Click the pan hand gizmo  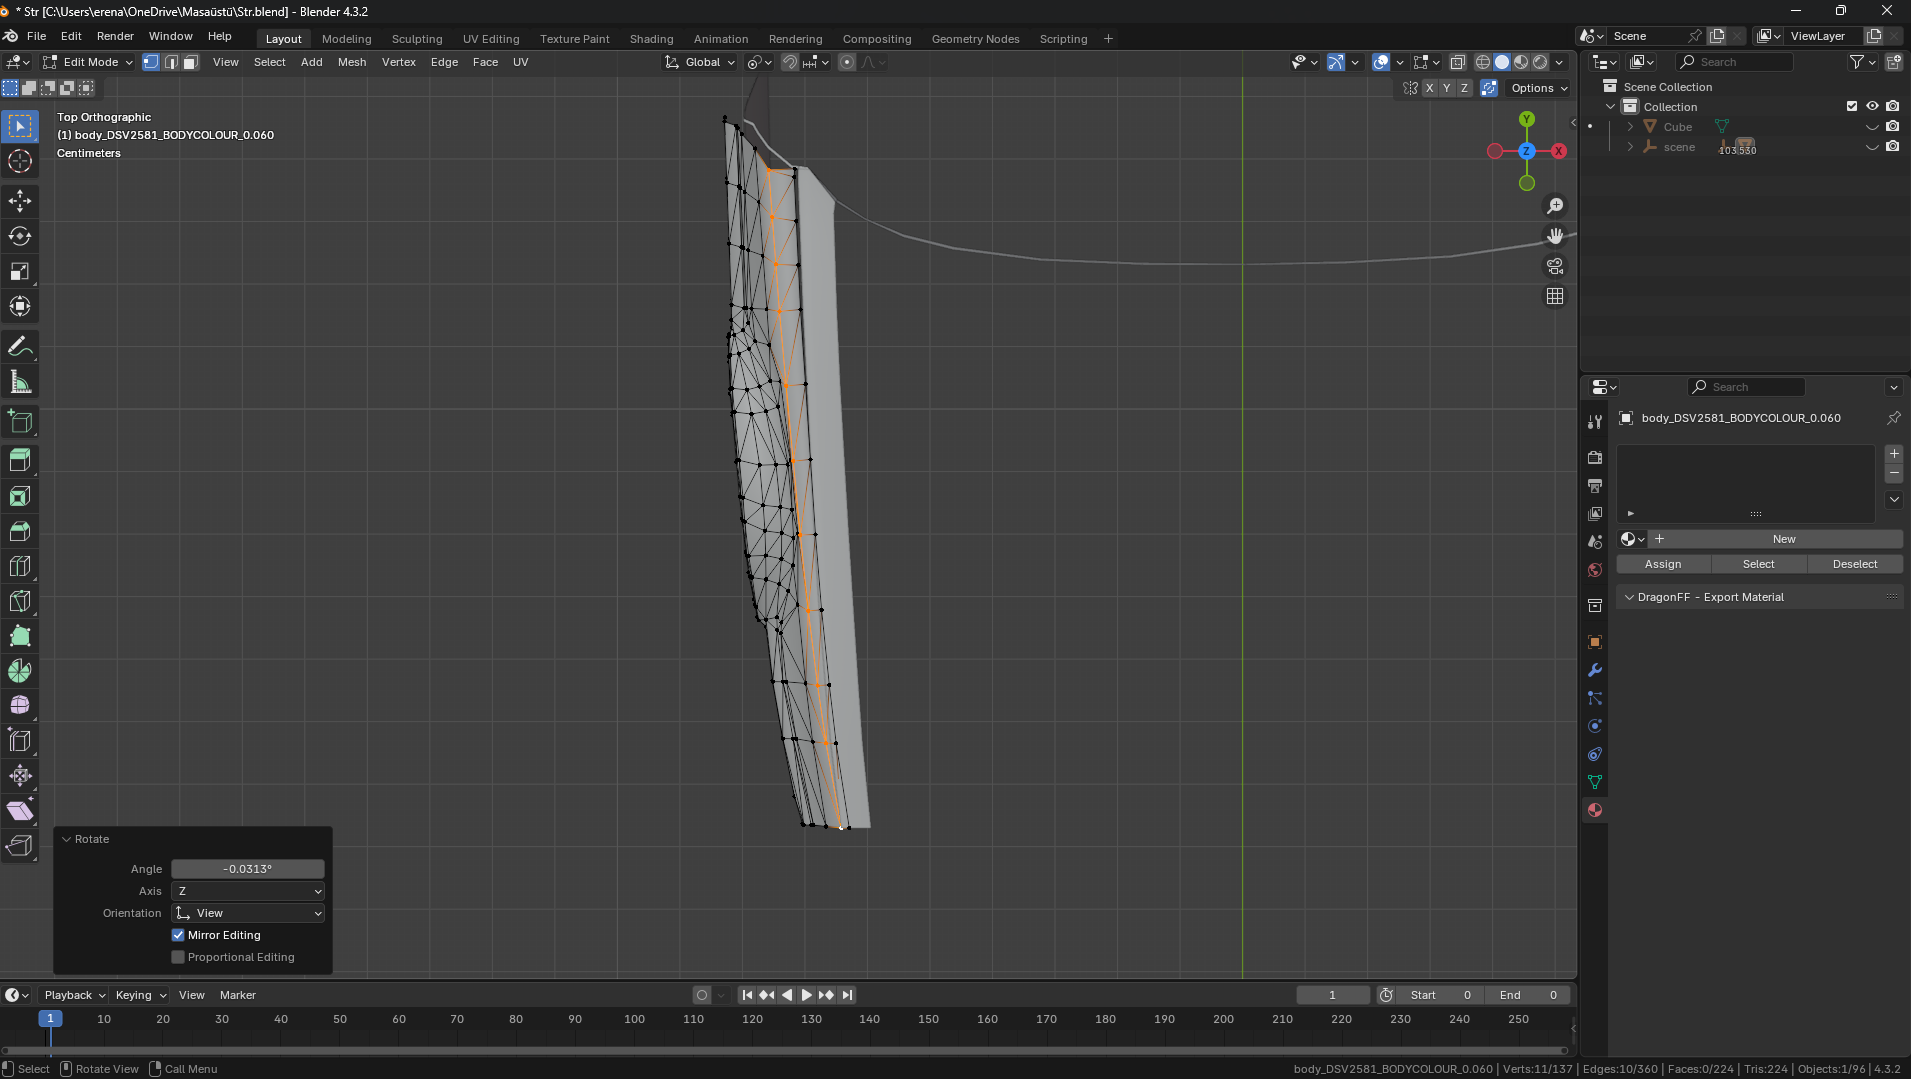point(1555,236)
